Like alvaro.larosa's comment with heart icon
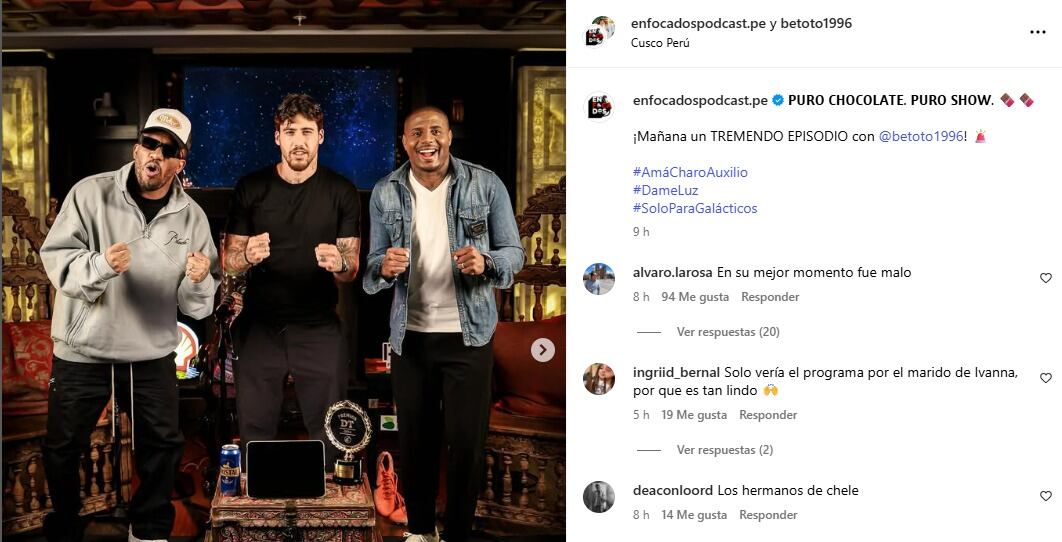The image size is (1062, 542). (1046, 278)
